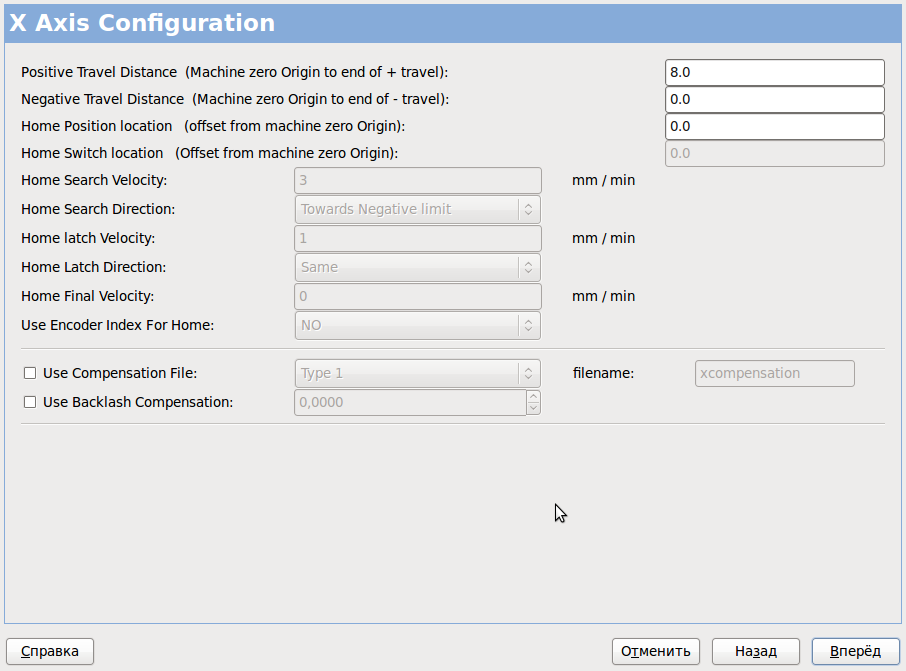The width and height of the screenshot is (906, 671).
Task: Click the Home Switch location field
Action: point(774,154)
